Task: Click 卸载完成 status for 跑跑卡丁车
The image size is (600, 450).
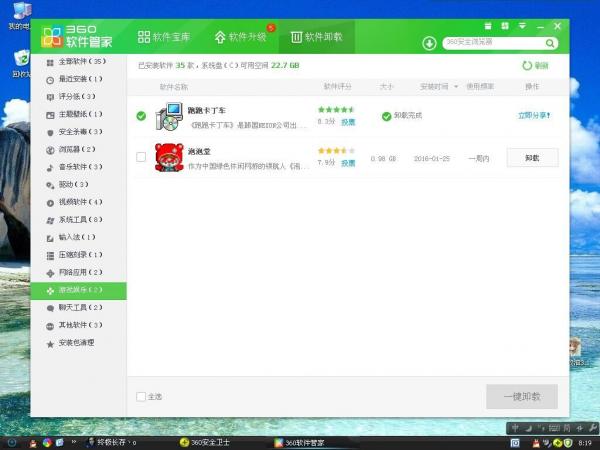Action: [x=402, y=116]
